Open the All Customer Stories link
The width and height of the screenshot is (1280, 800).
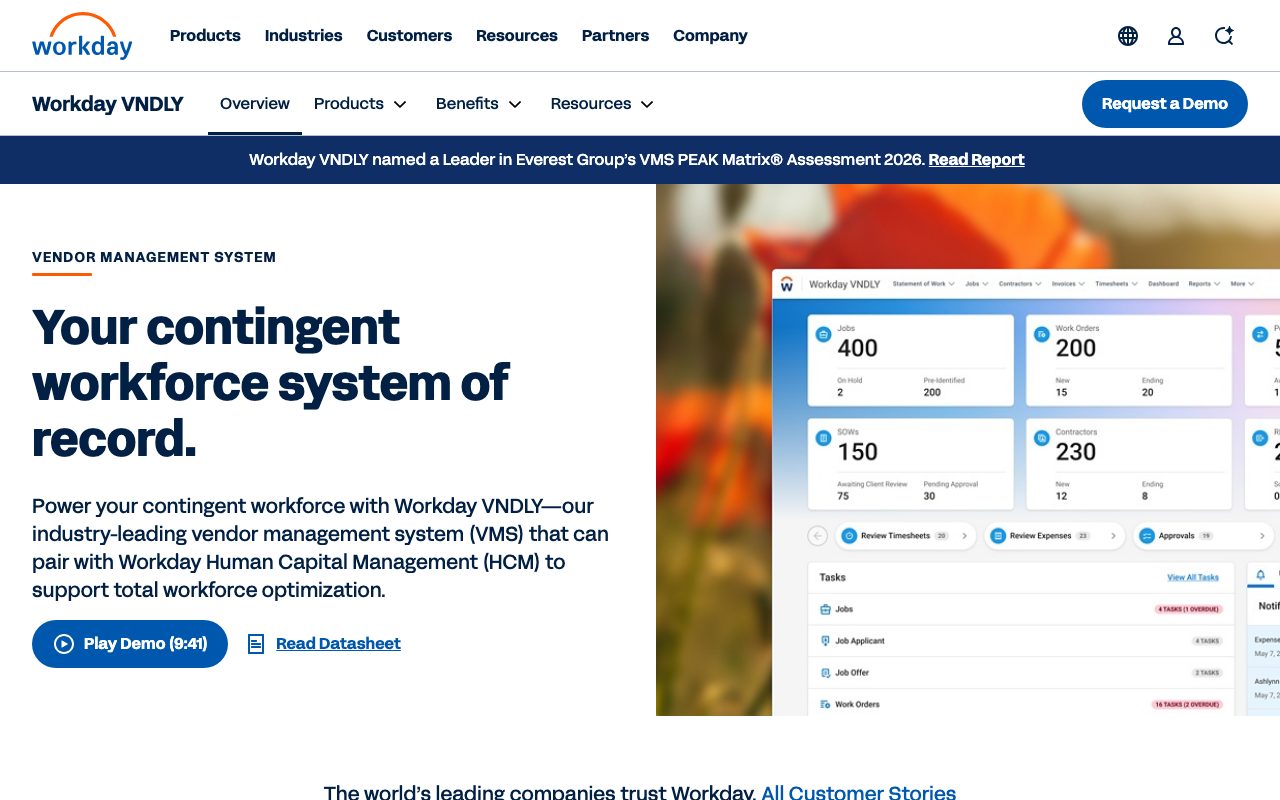(x=858, y=792)
